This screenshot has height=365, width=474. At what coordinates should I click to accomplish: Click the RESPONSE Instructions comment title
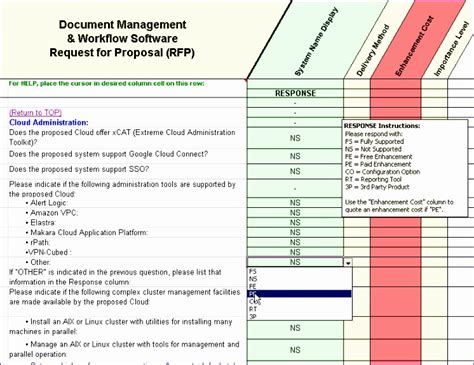pyautogui.click(x=382, y=126)
